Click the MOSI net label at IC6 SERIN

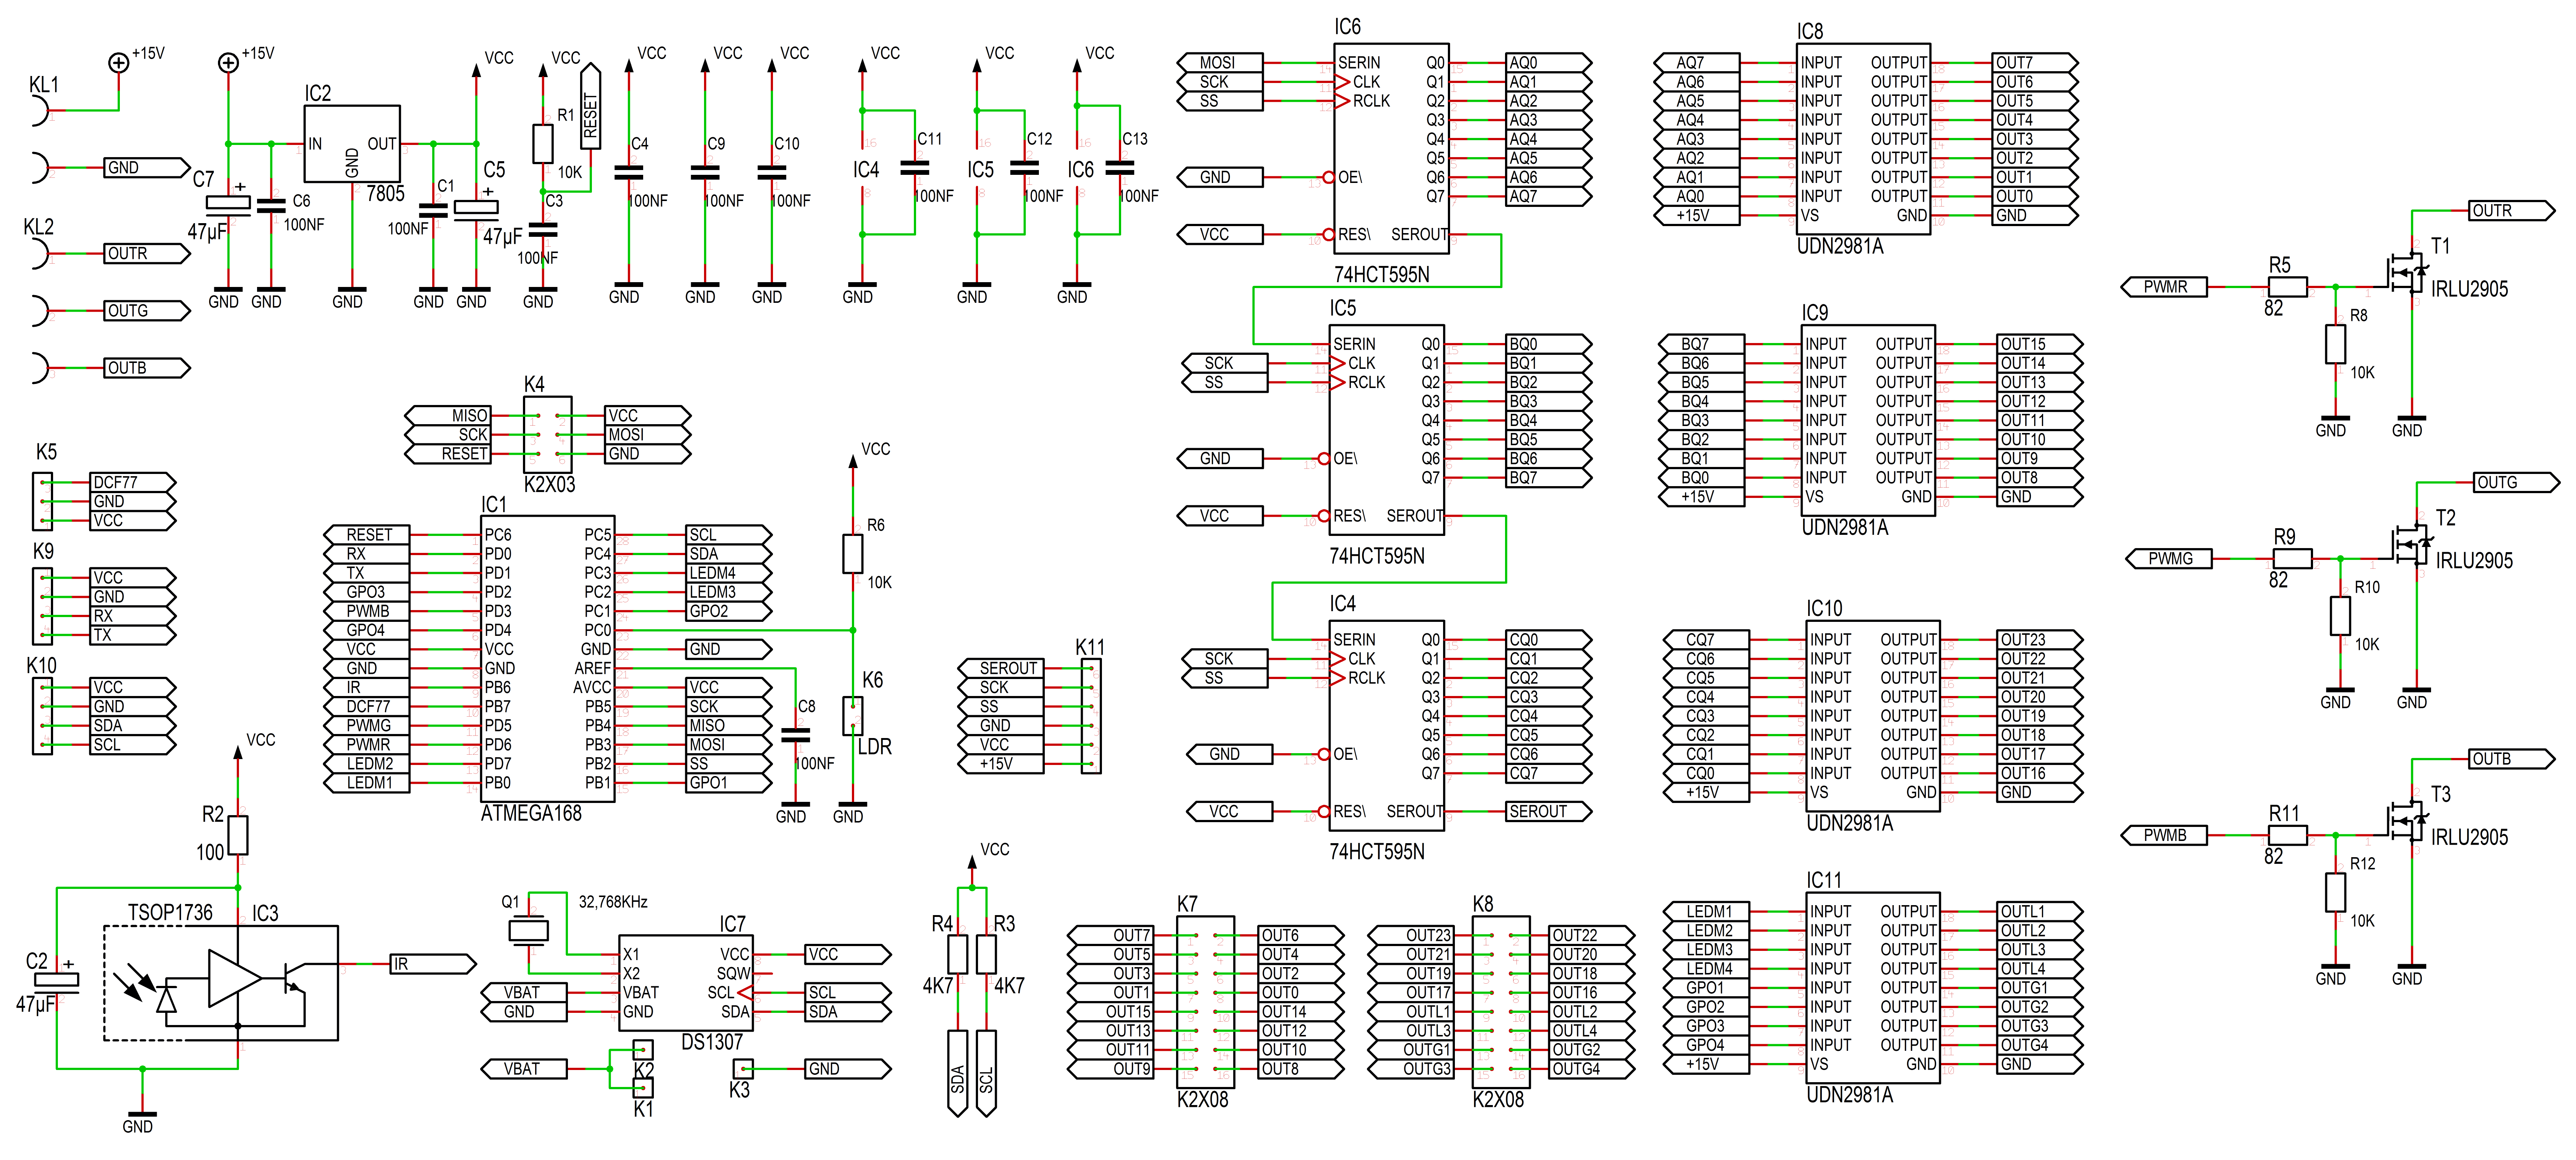coord(1220,63)
